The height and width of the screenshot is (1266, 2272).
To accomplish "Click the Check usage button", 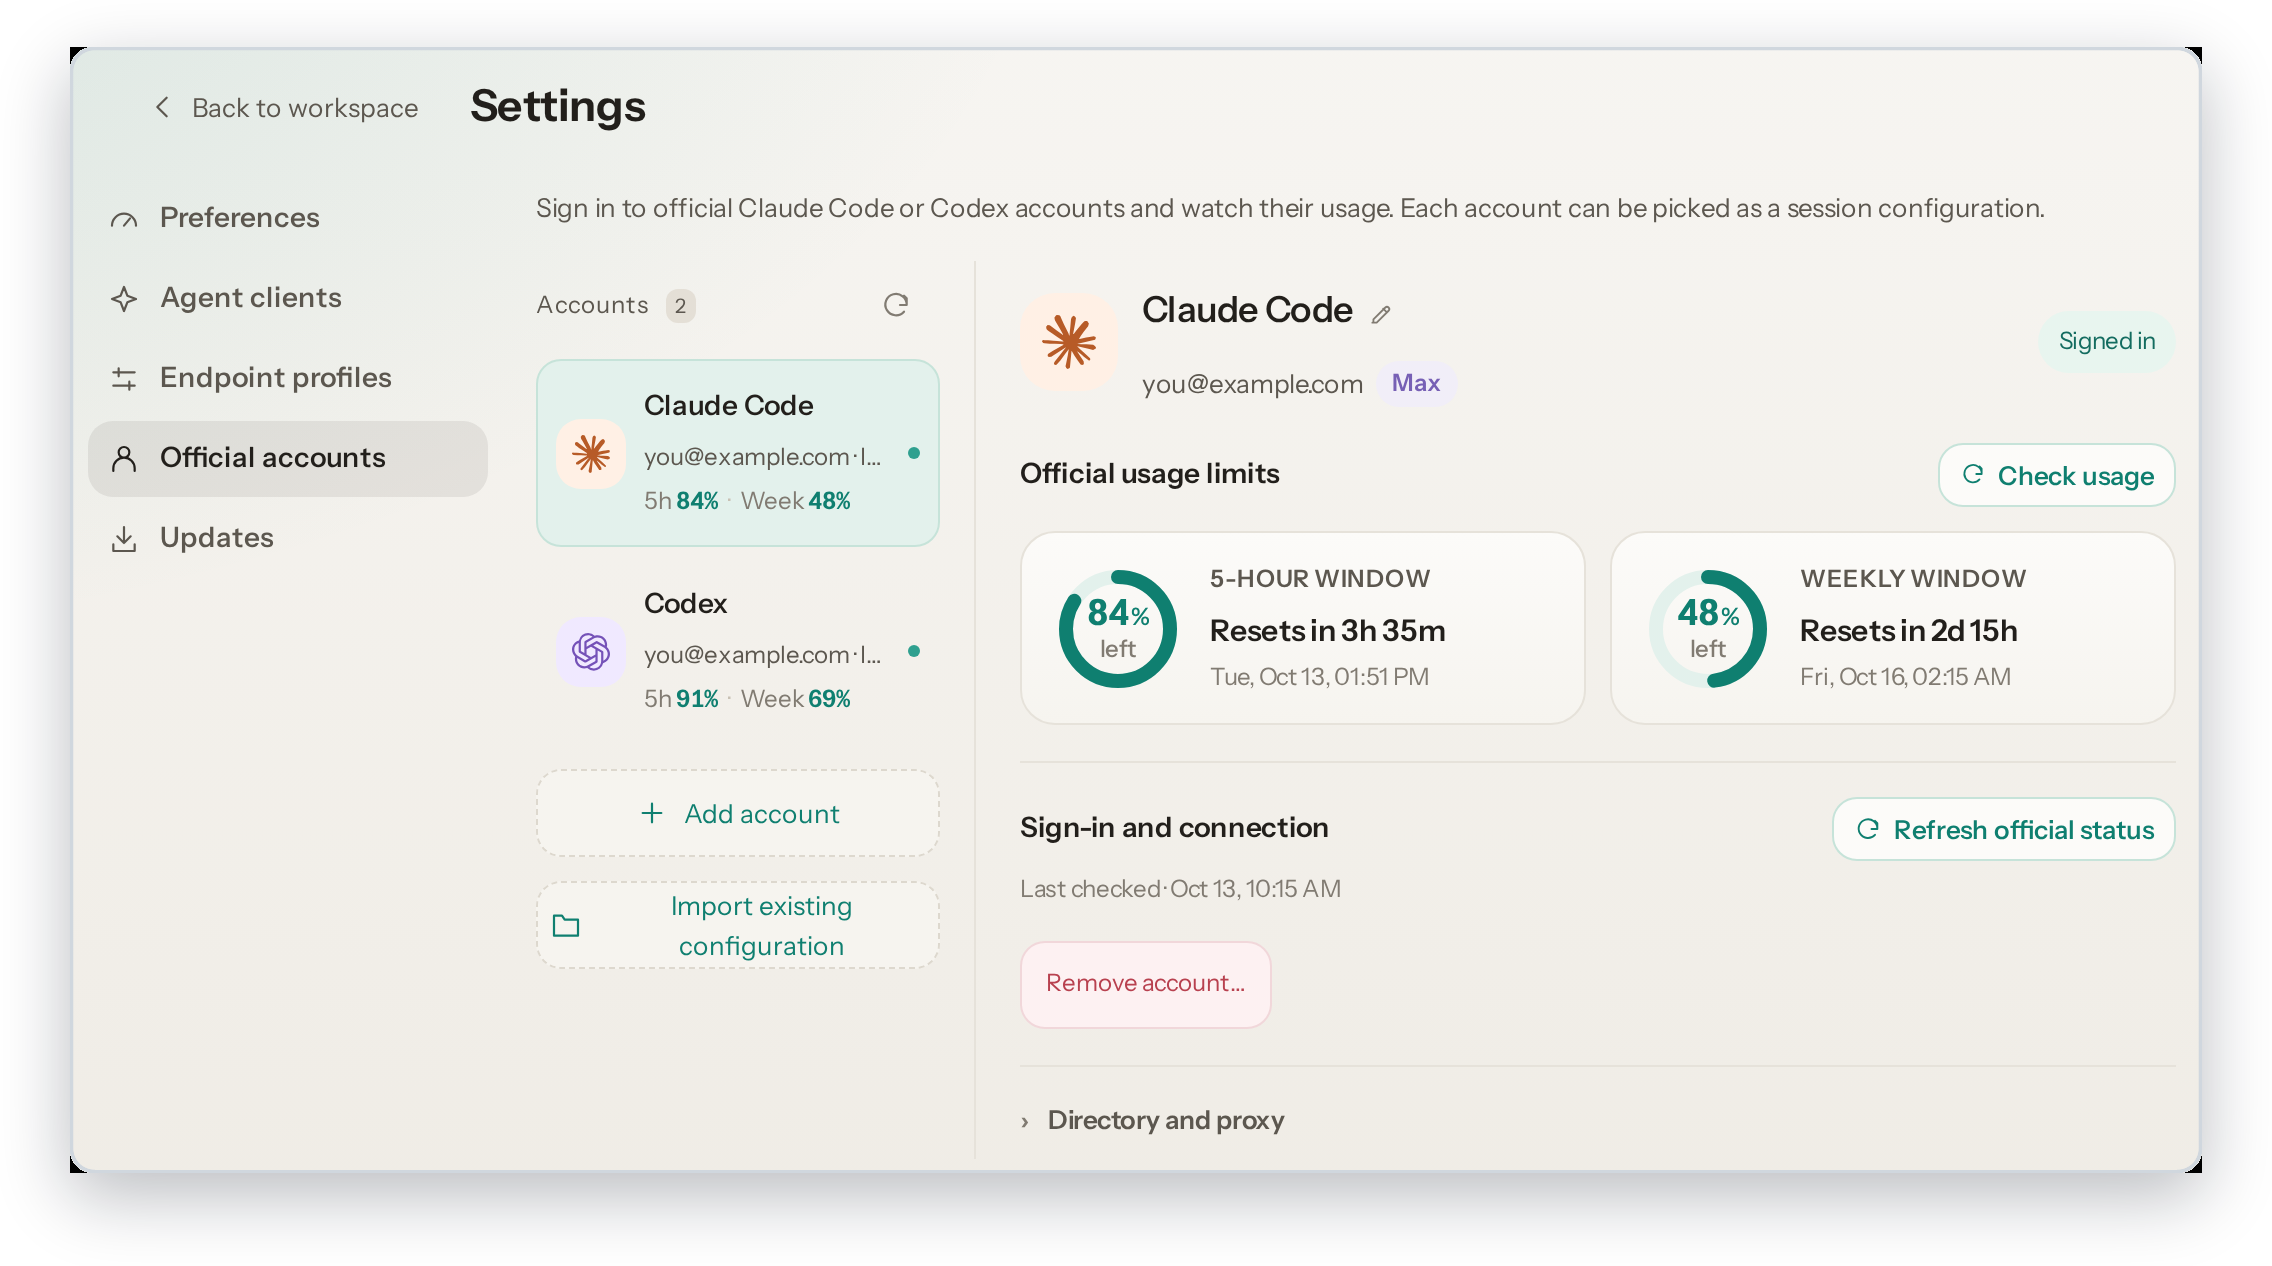I will click(x=2056, y=475).
